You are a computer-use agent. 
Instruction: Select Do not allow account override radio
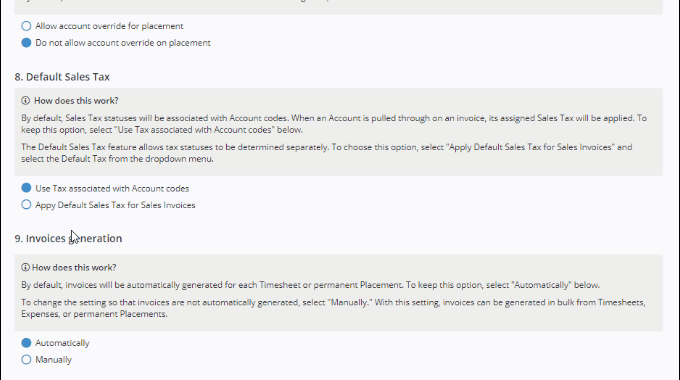tap(26, 43)
